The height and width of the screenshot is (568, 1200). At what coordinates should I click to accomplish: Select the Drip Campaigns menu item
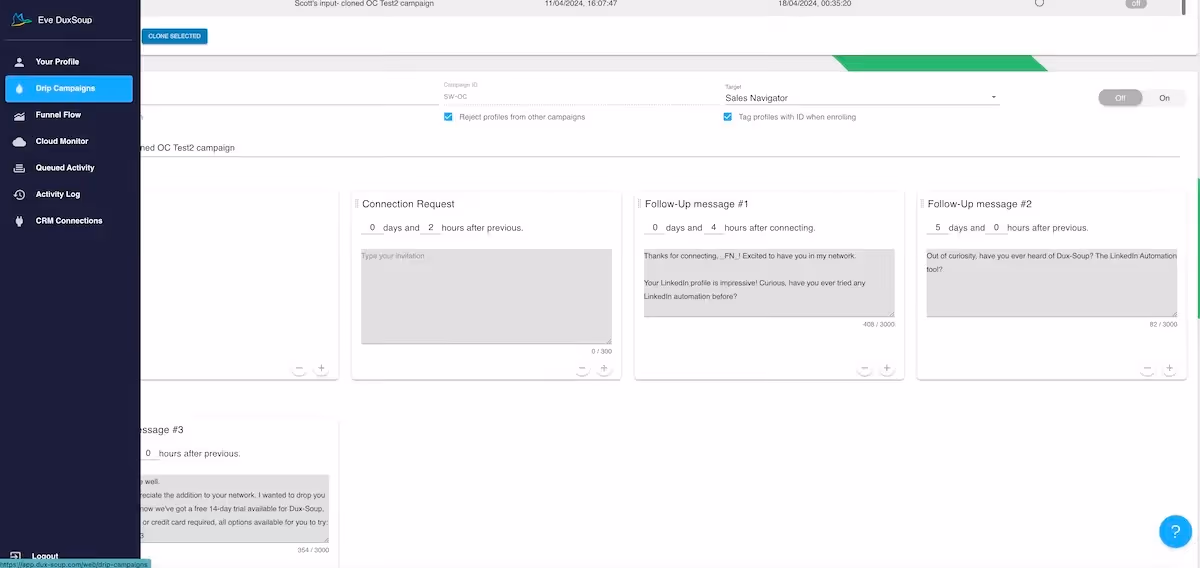69,88
